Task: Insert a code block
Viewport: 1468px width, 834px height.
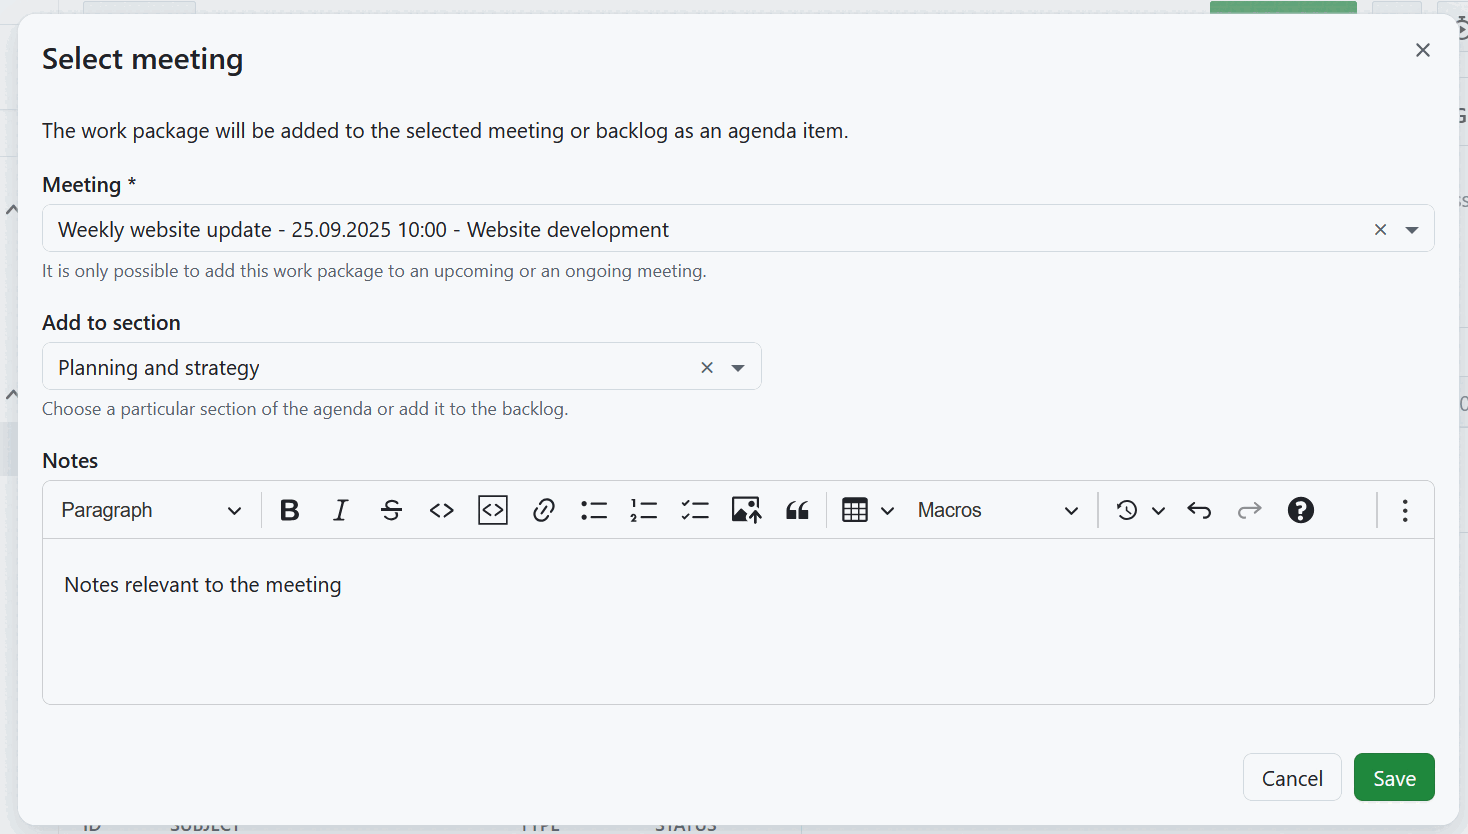Action: [492, 510]
